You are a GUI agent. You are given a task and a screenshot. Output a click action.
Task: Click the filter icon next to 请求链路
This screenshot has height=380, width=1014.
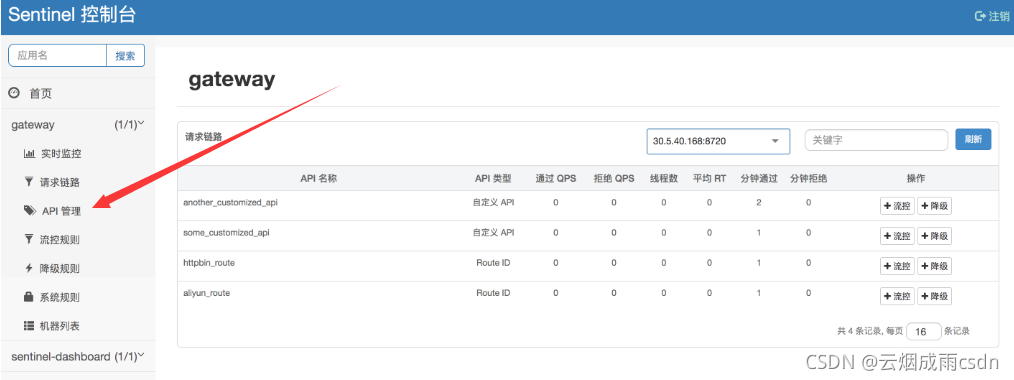pyautogui.click(x=28, y=182)
